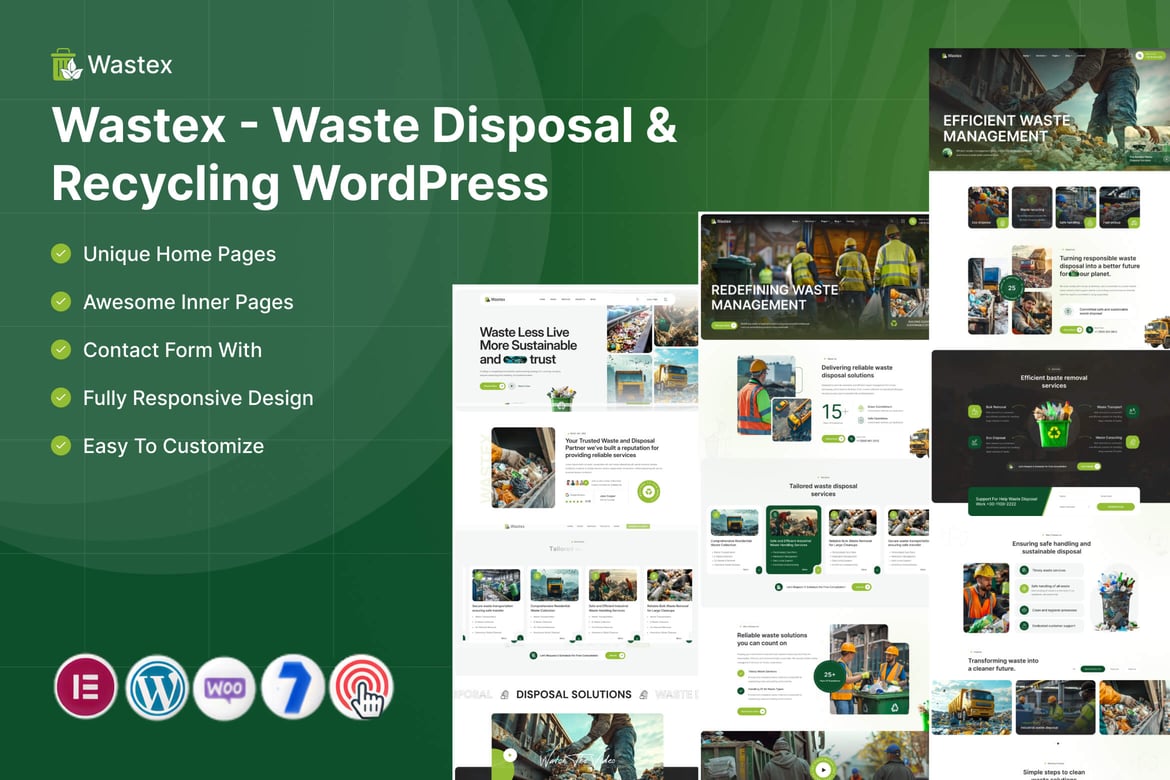
Task: Click the 'Ensuring safe handling and sustainable disposal' heading
Action: 1051,547
